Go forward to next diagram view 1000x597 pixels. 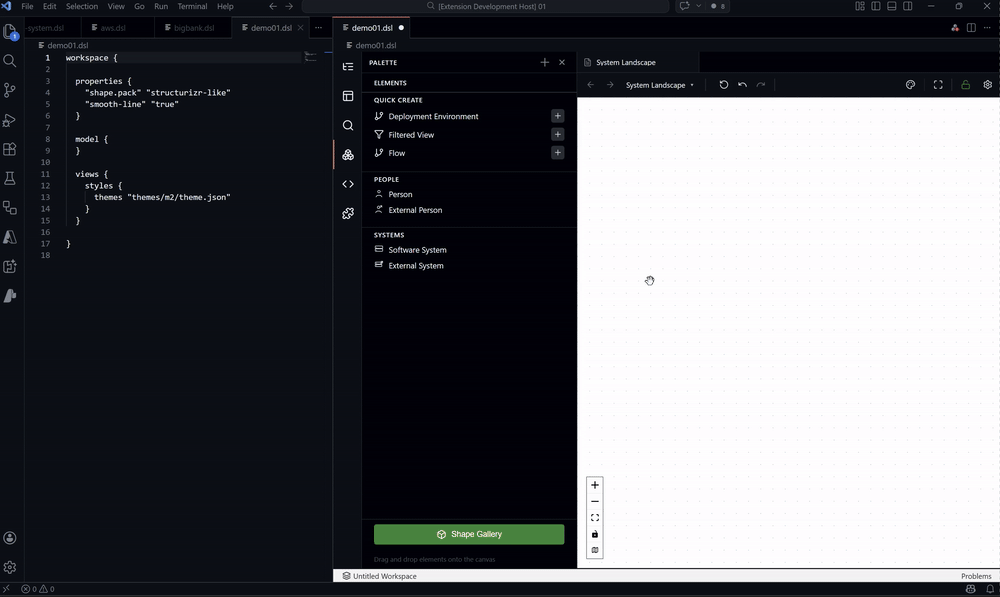point(610,85)
